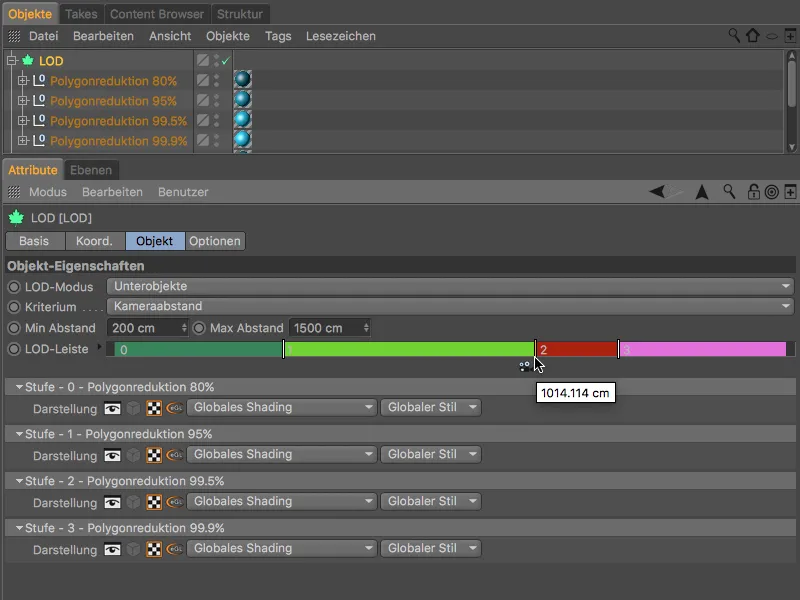Click the layer swatch of Polygonreduktion 80%
The height and width of the screenshot is (600, 800).
click(203, 80)
